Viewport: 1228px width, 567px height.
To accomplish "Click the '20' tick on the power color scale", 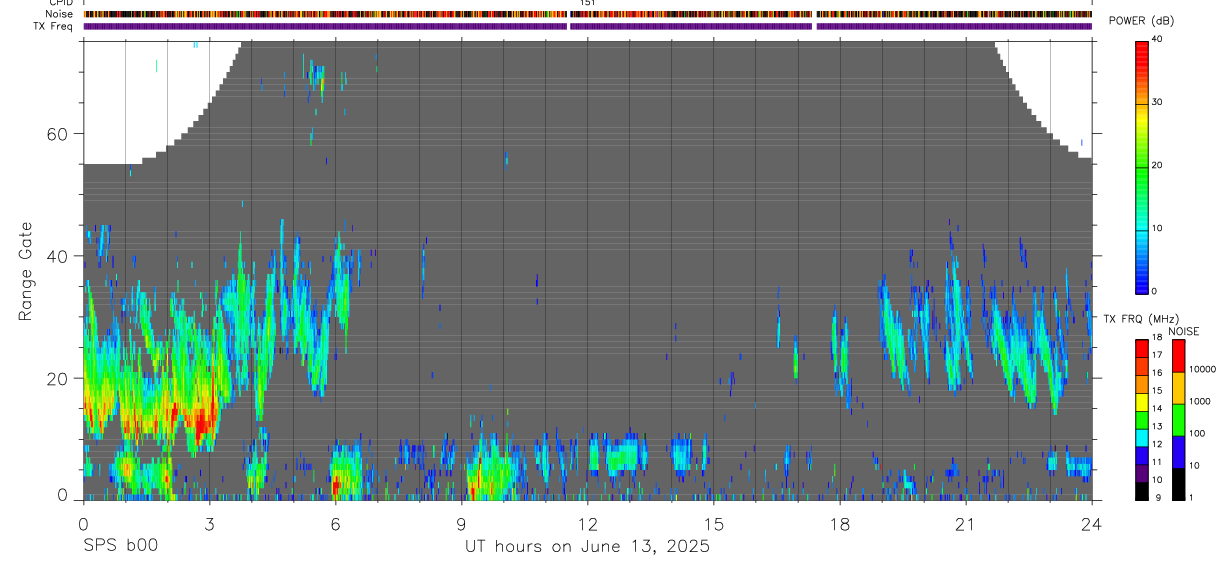I will click(1157, 165).
